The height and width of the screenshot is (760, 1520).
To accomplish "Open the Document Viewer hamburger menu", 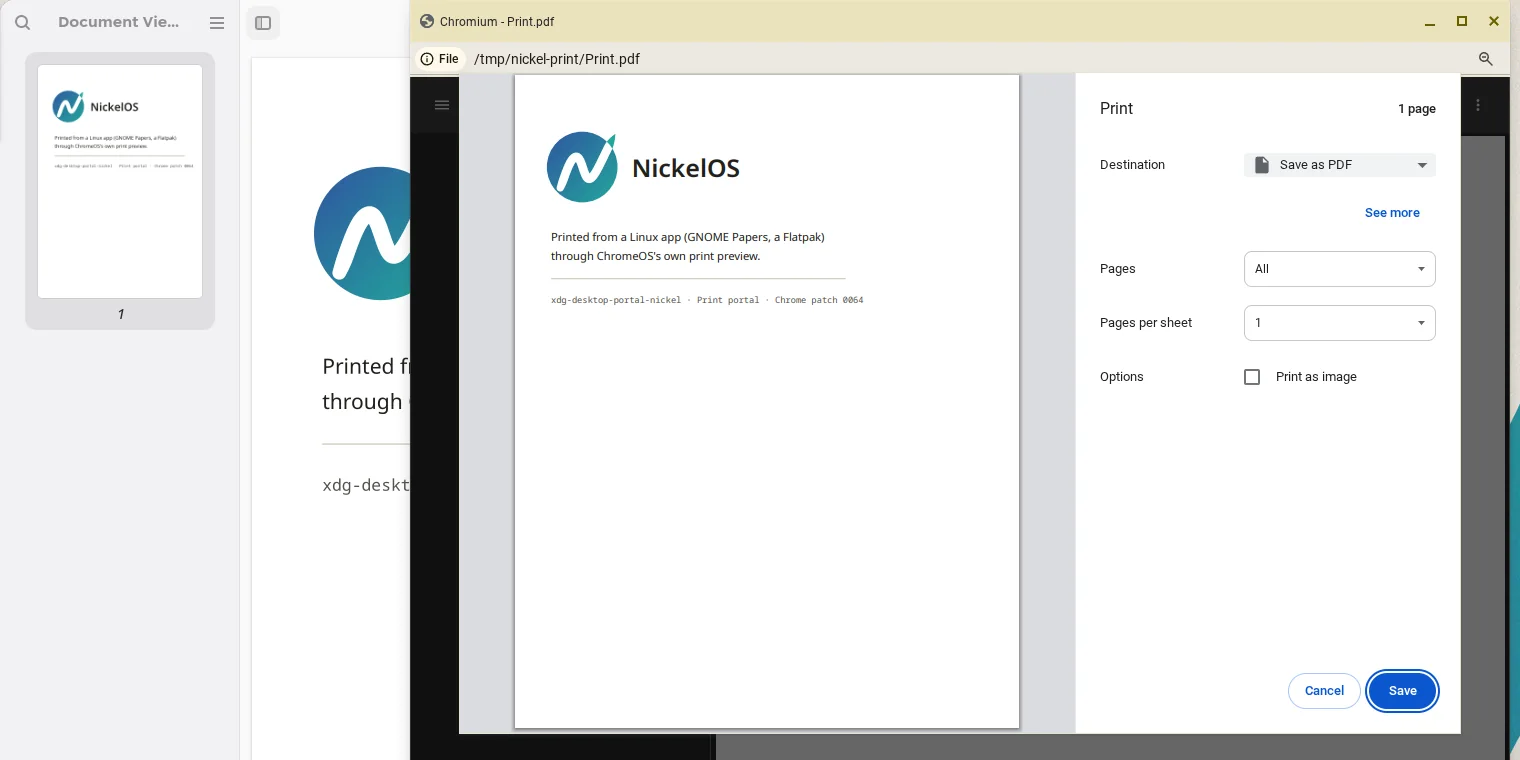I will coord(217,22).
